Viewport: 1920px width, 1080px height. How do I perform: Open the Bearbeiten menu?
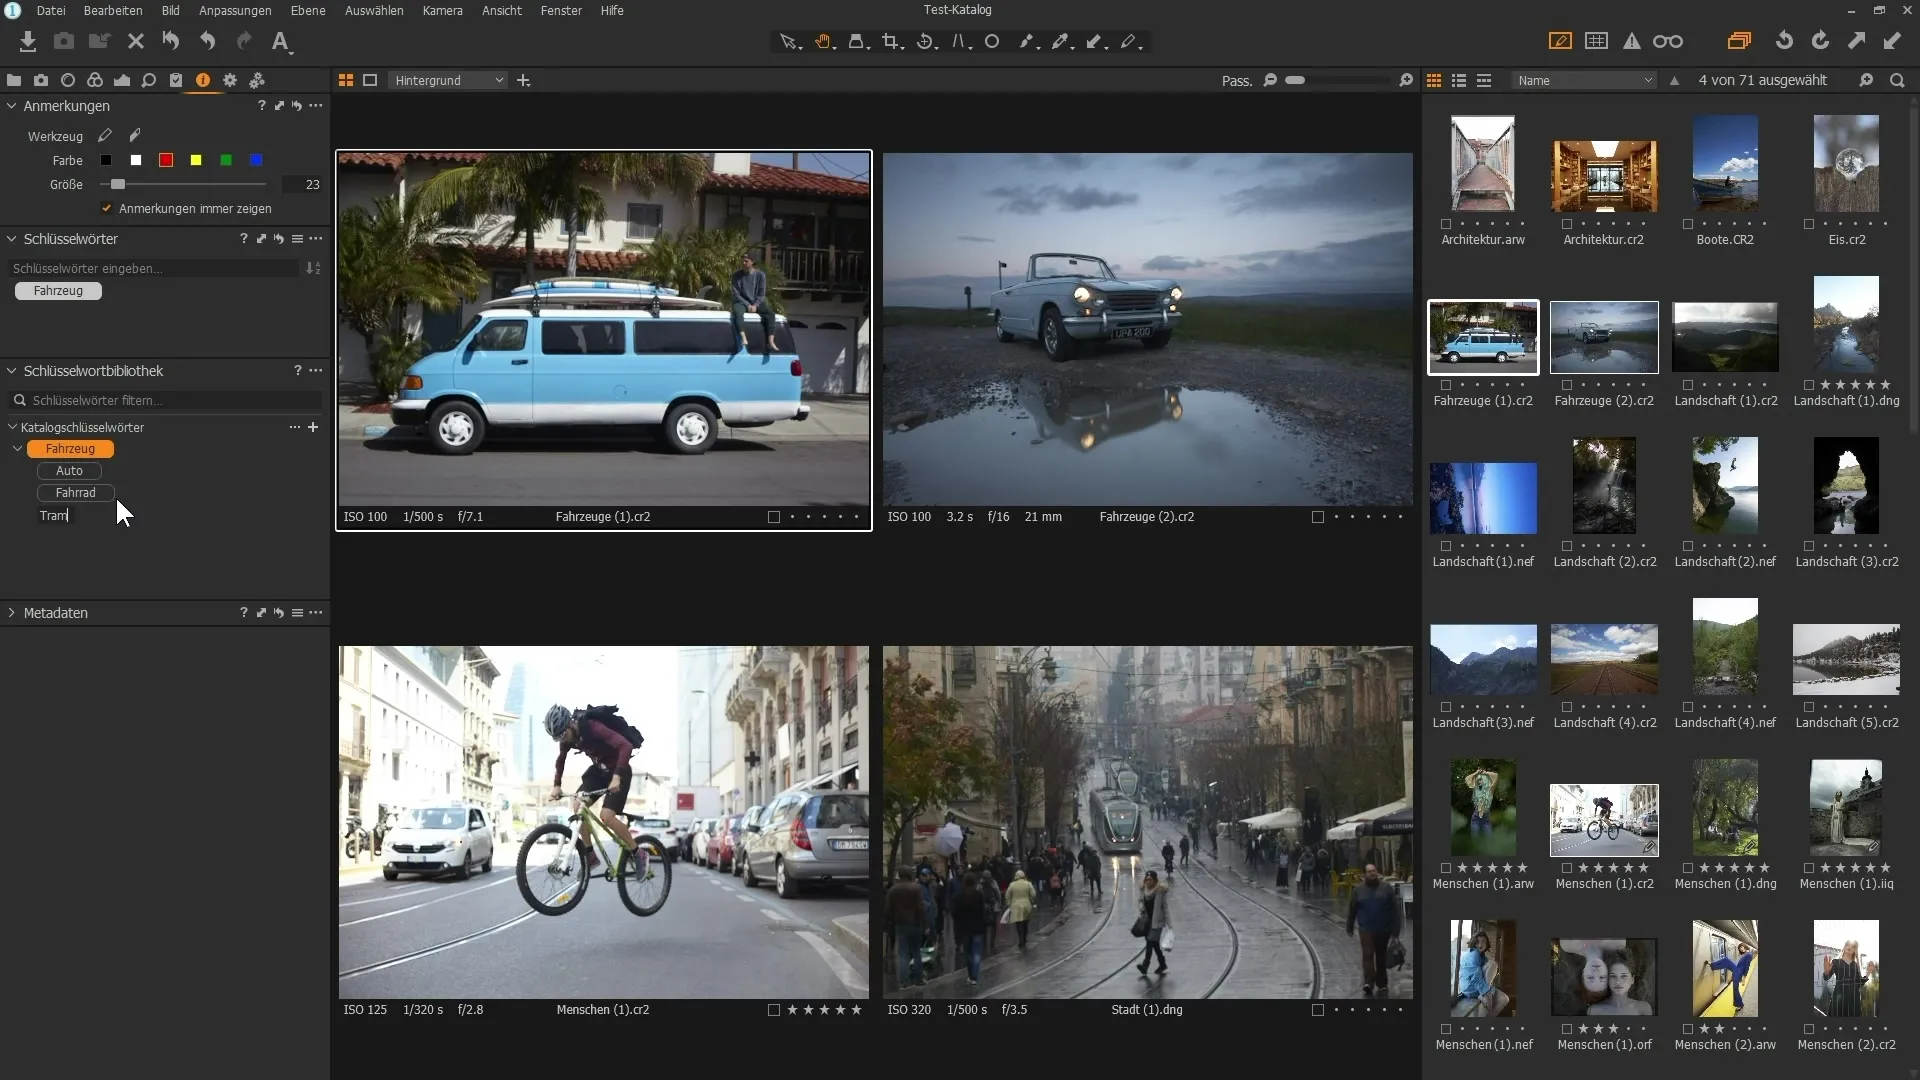click(113, 10)
